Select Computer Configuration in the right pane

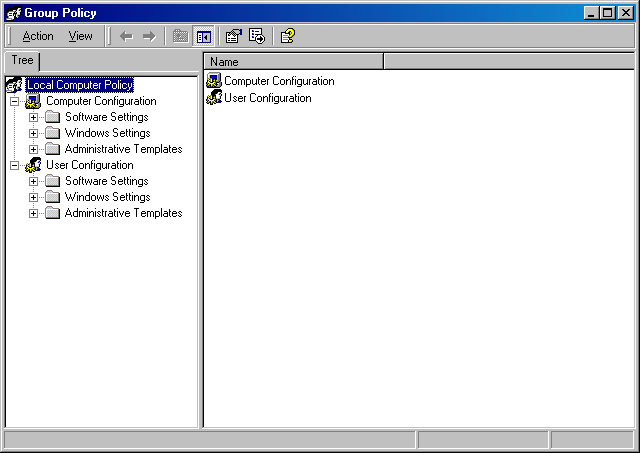(279, 81)
